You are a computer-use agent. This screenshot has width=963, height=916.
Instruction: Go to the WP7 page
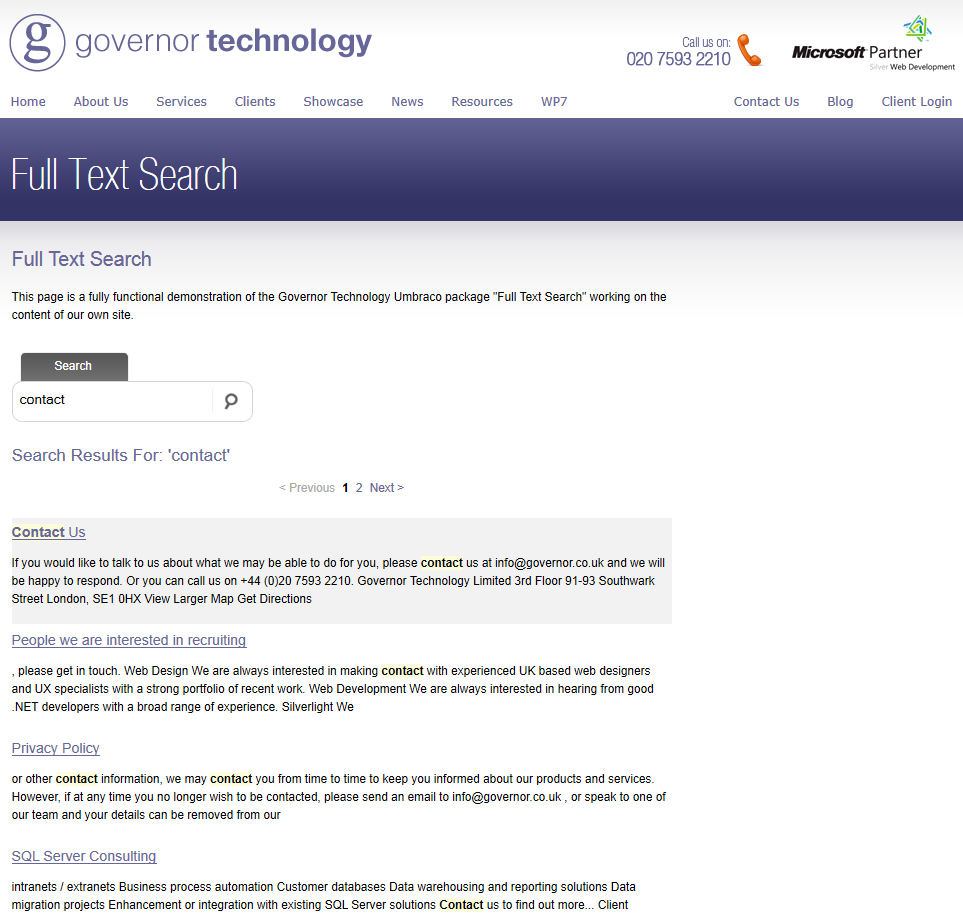coord(554,101)
